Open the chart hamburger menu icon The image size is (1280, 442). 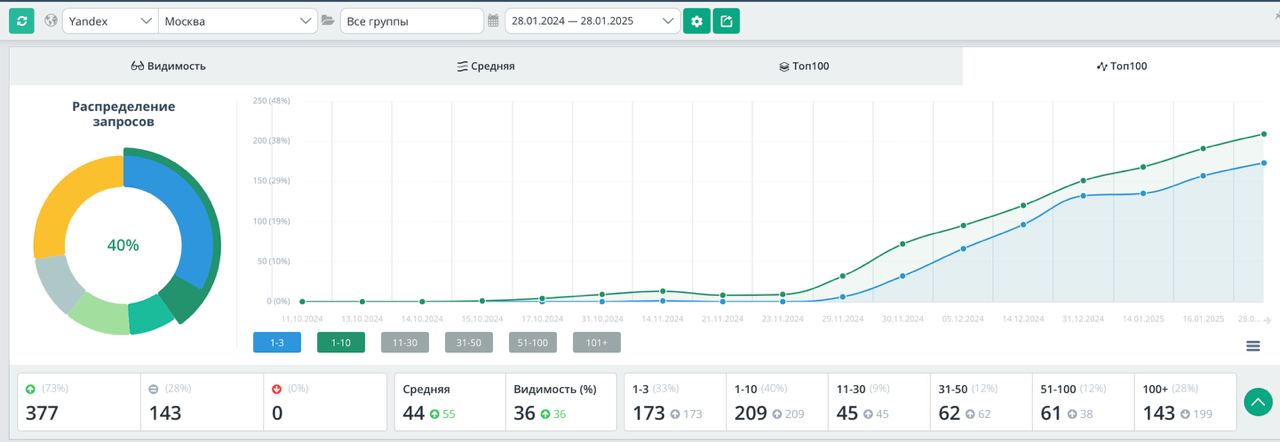point(1253,346)
